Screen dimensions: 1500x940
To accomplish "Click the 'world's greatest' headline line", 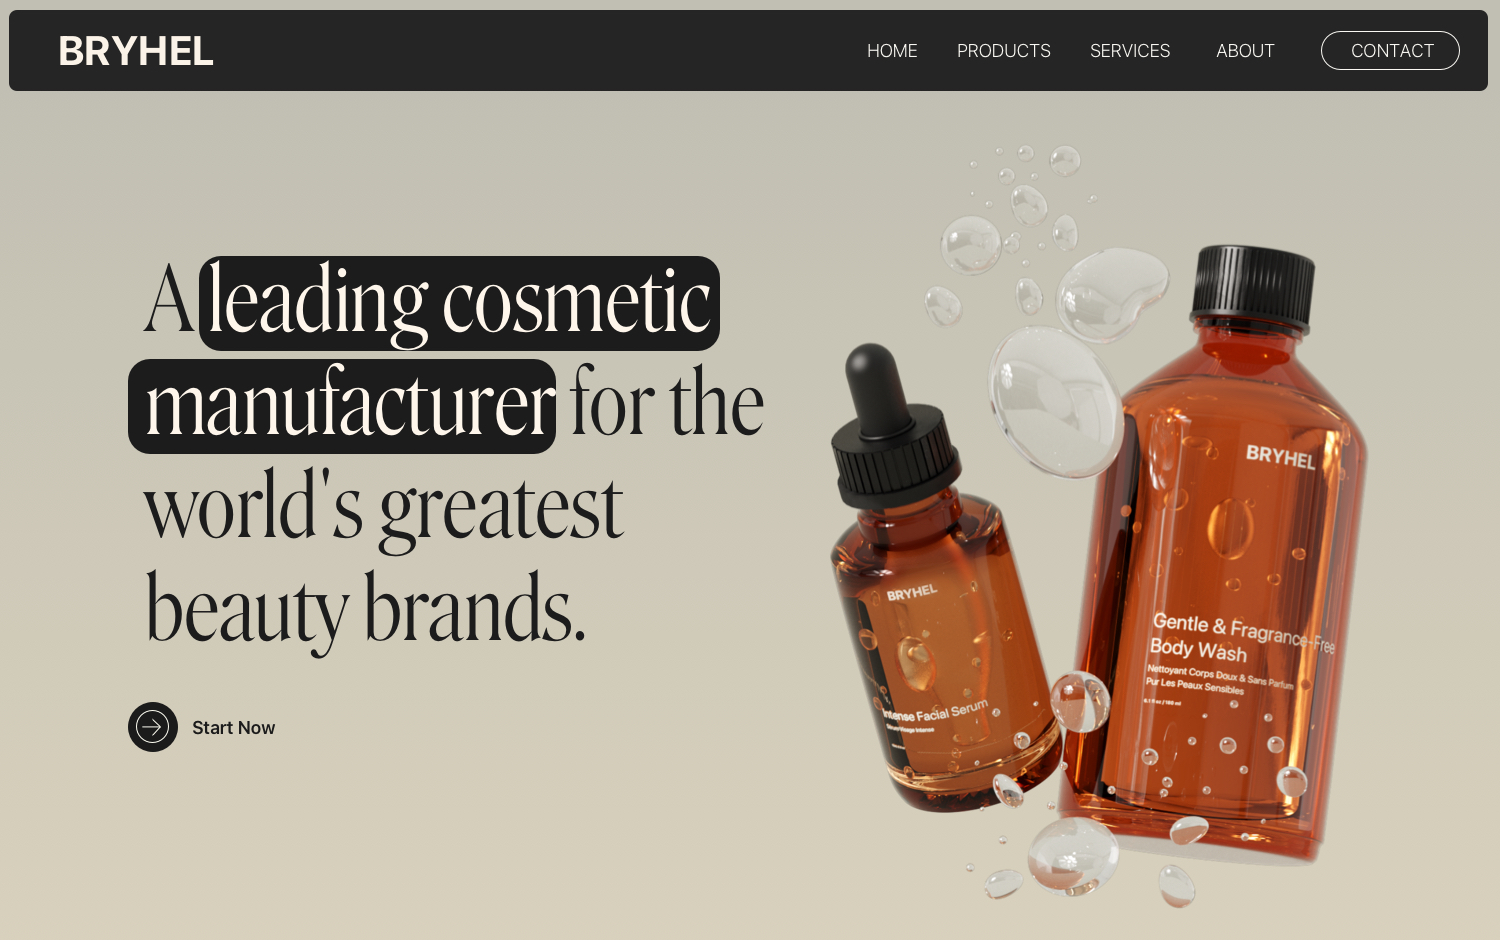I will click(384, 508).
